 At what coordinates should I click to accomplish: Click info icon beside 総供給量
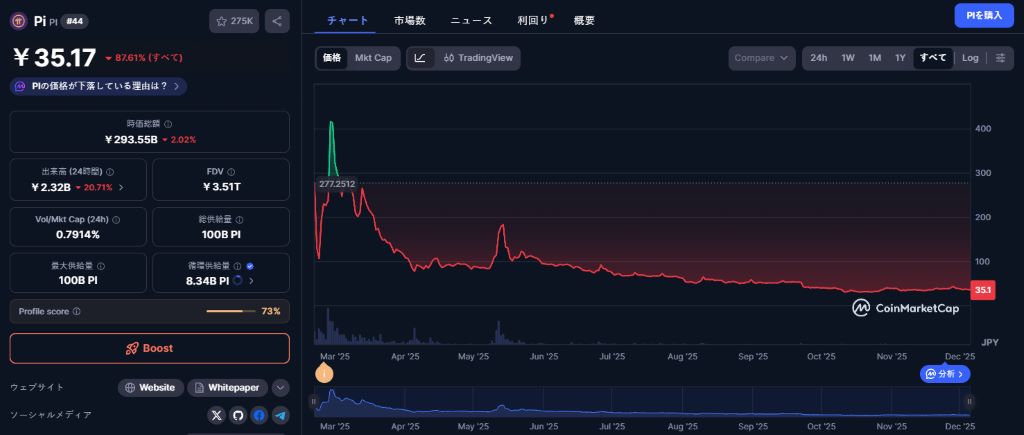[x=240, y=220]
